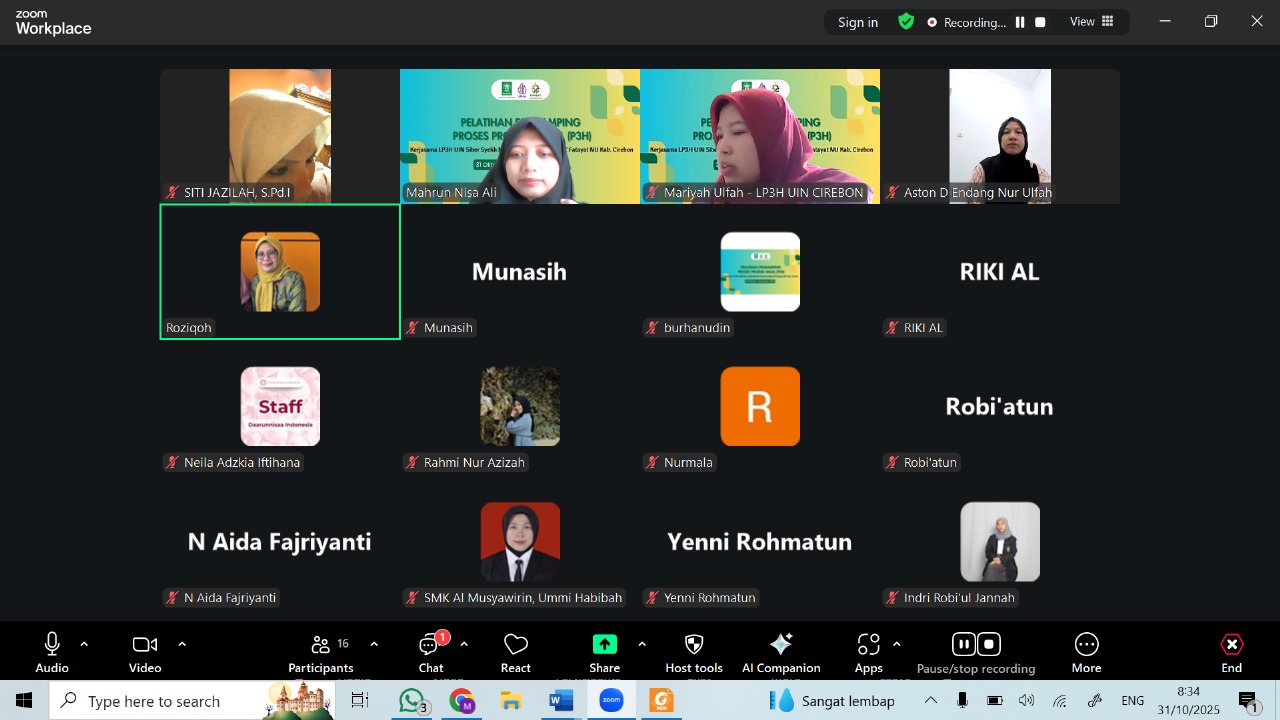Toggle the Video camera
Image resolution: width=1280 pixels, height=720 pixels.
click(145, 645)
